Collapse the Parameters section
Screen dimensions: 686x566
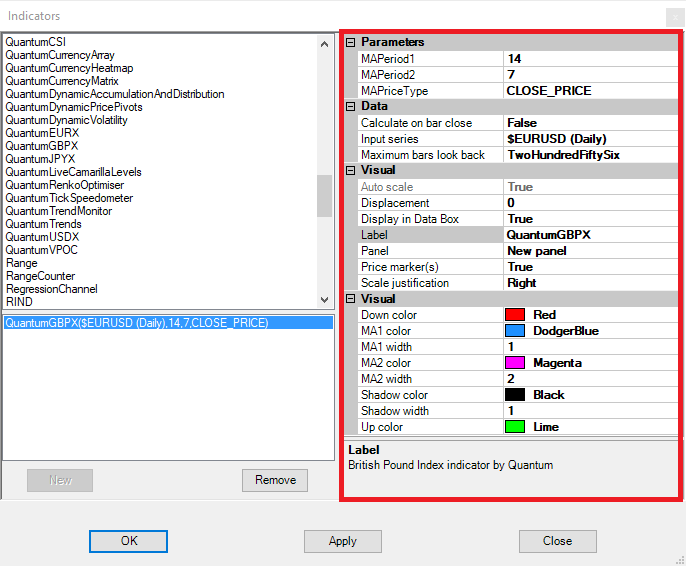tap(350, 42)
